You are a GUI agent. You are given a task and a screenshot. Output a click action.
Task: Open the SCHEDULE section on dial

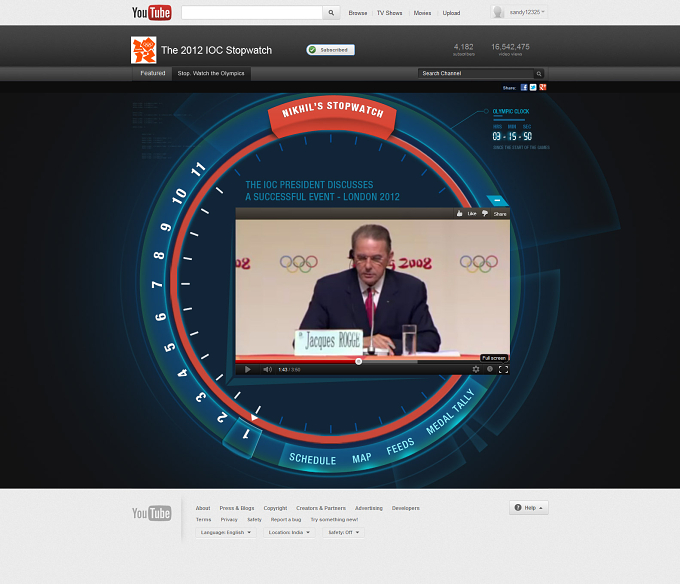tap(312, 459)
